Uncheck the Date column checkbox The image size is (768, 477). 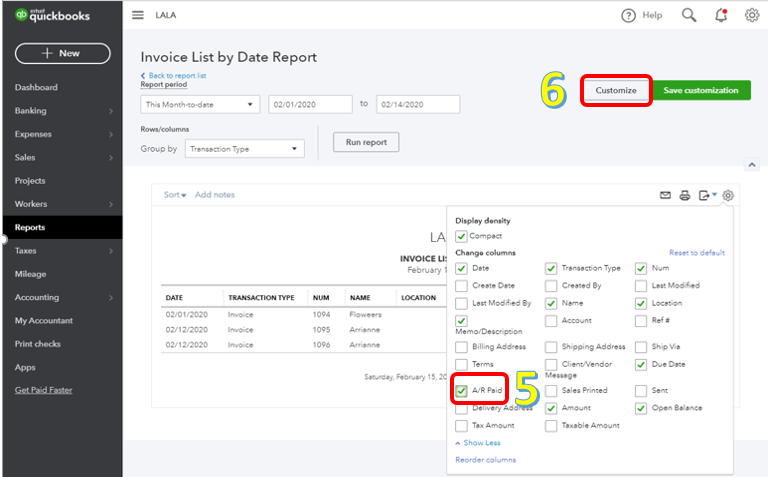tap(461, 268)
